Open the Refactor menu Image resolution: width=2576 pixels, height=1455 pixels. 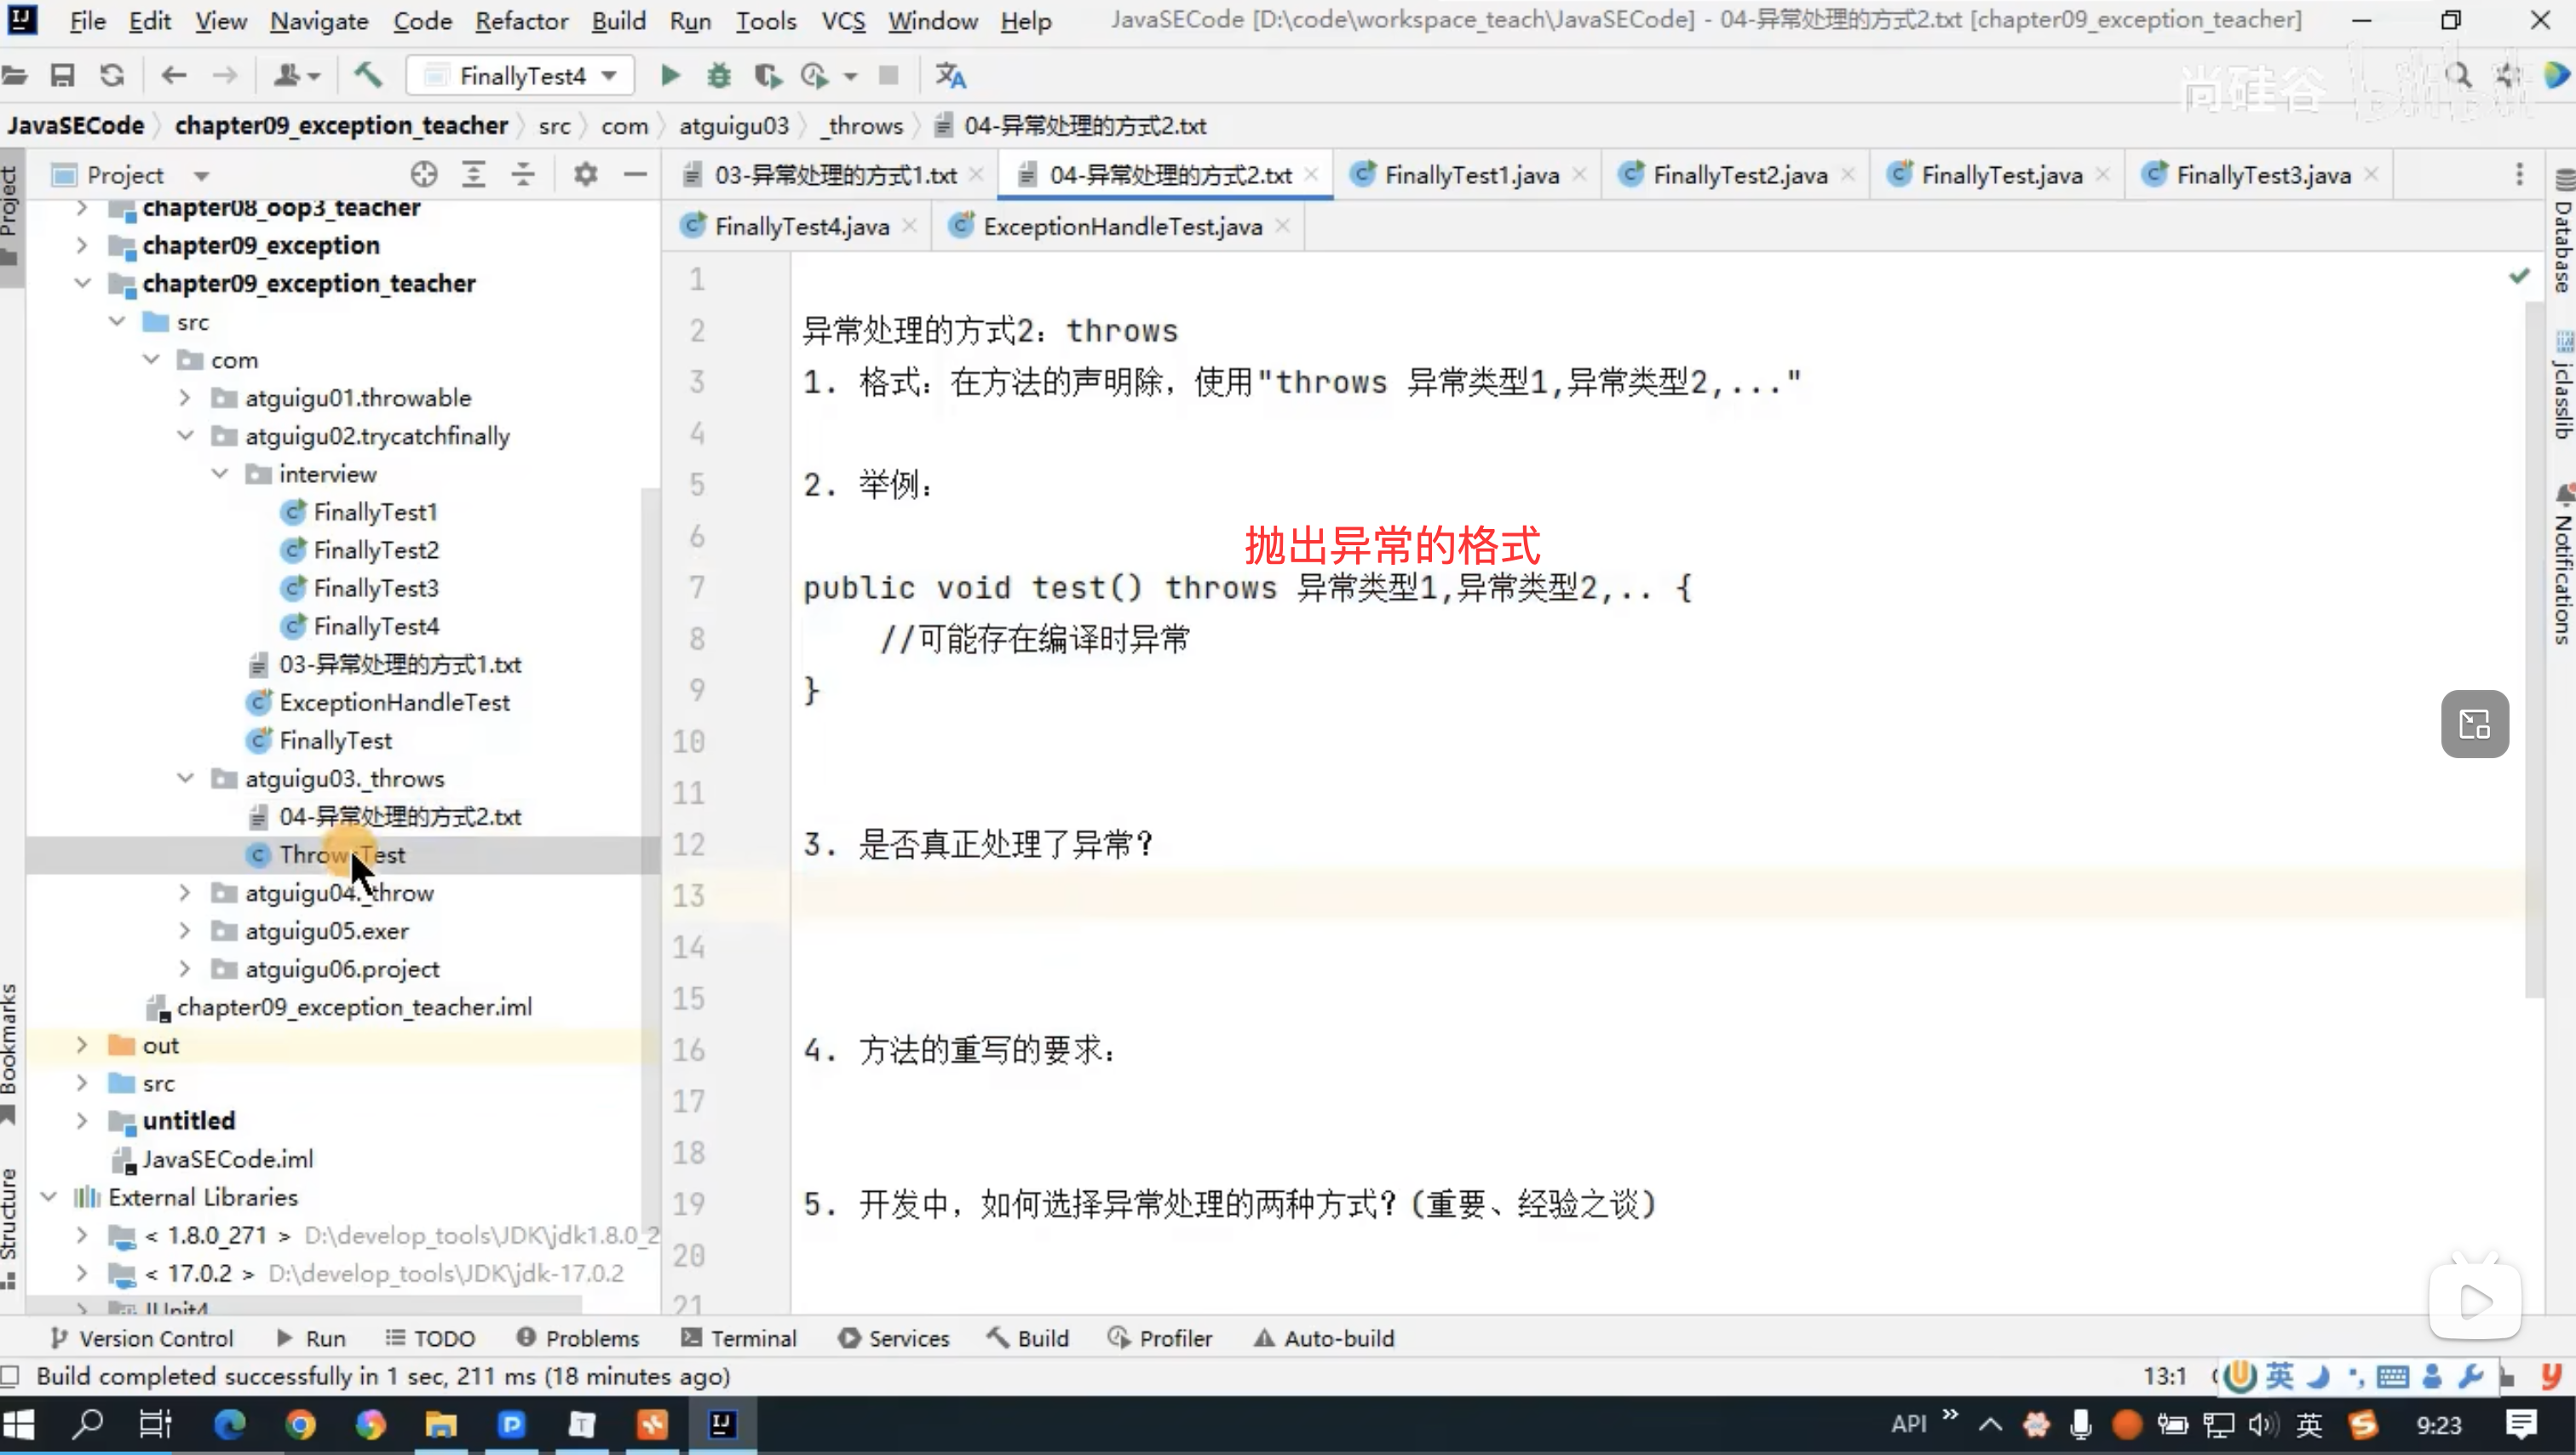coord(521,21)
